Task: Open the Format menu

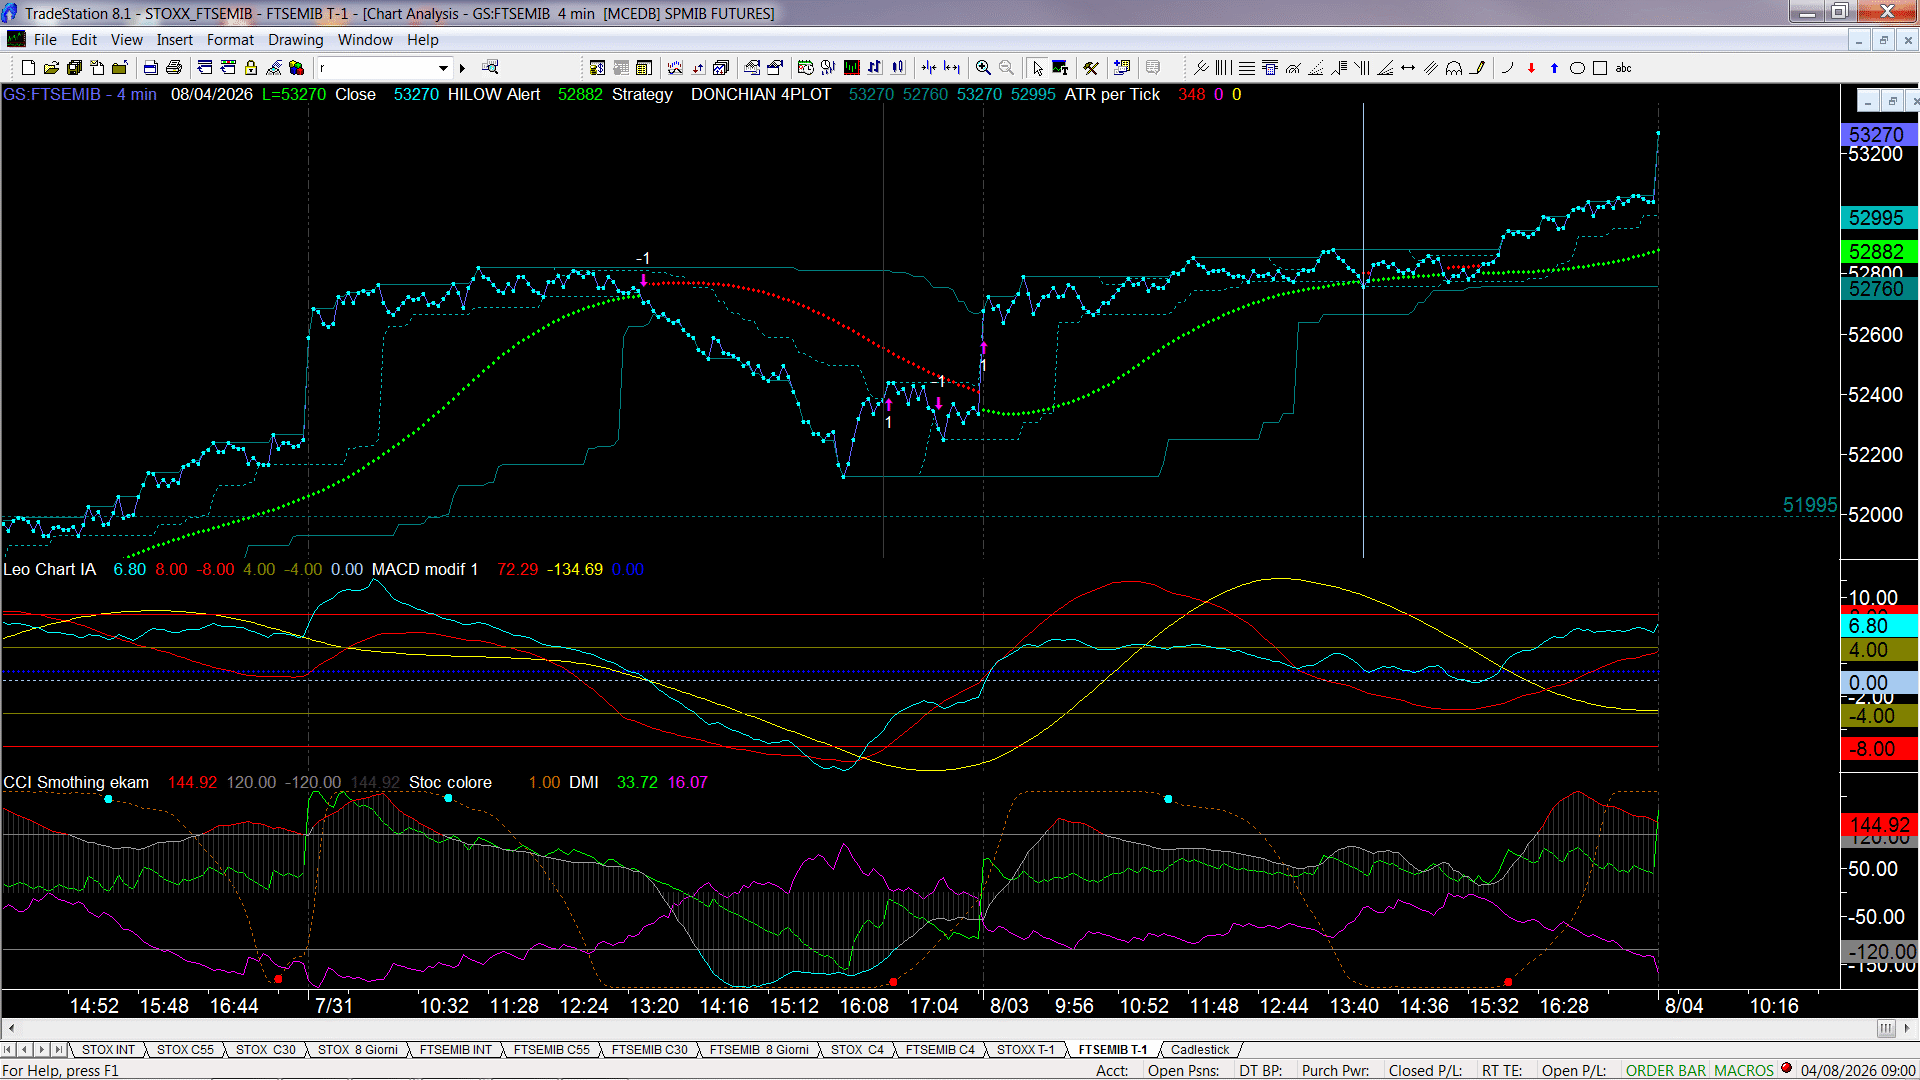Action: 231,40
